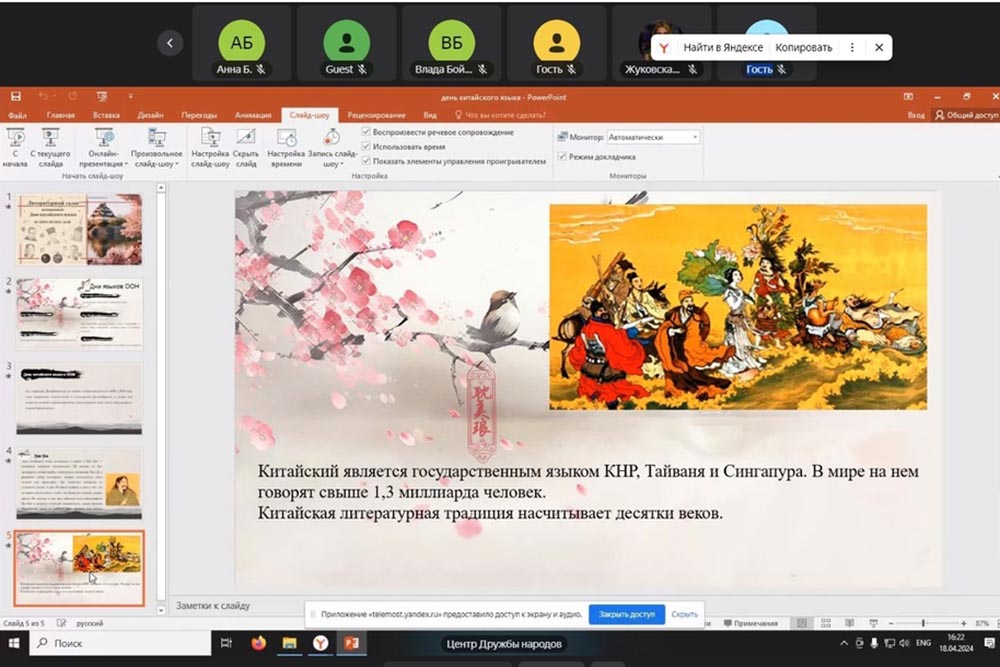Click the blue 'Закрыть доступ' button
The height and width of the screenshot is (667, 1000).
(626, 614)
